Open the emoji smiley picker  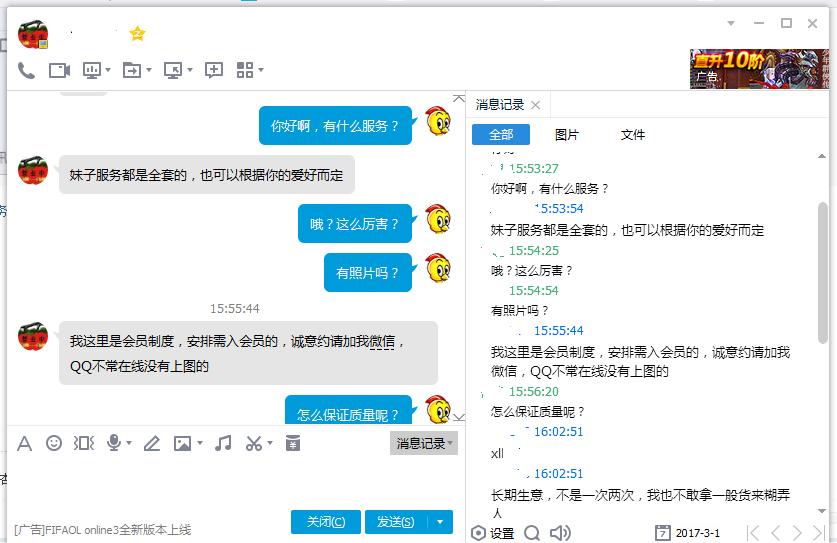(x=54, y=443)
